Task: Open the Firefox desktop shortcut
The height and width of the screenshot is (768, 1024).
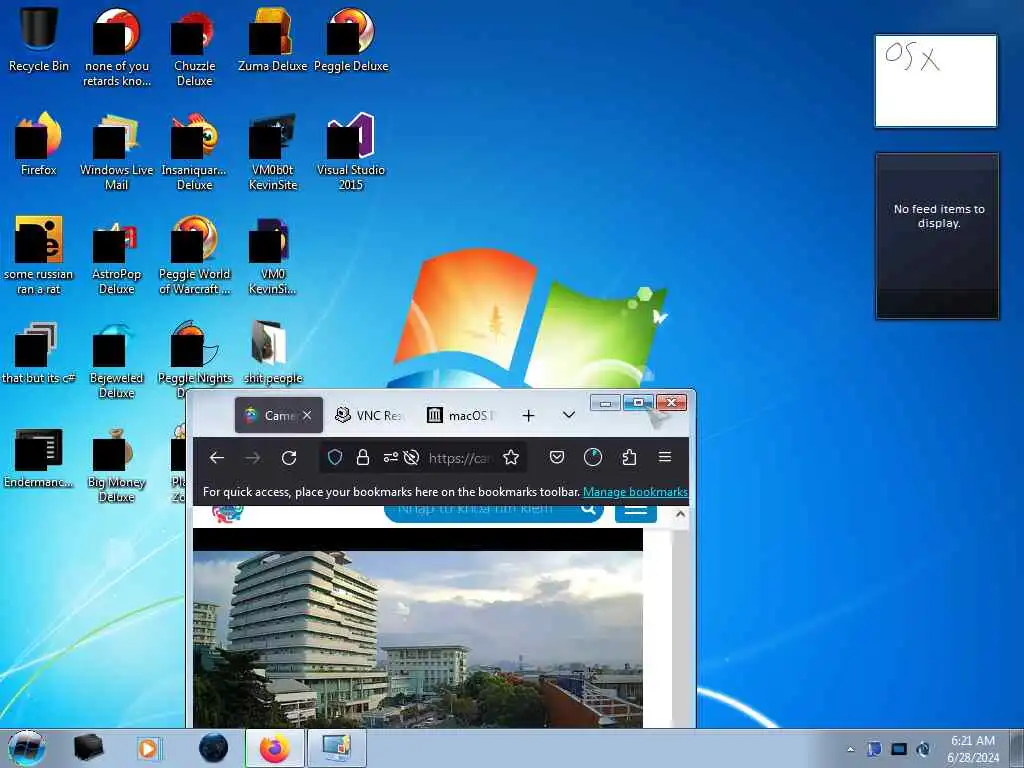Action: [x=39, y=144]
